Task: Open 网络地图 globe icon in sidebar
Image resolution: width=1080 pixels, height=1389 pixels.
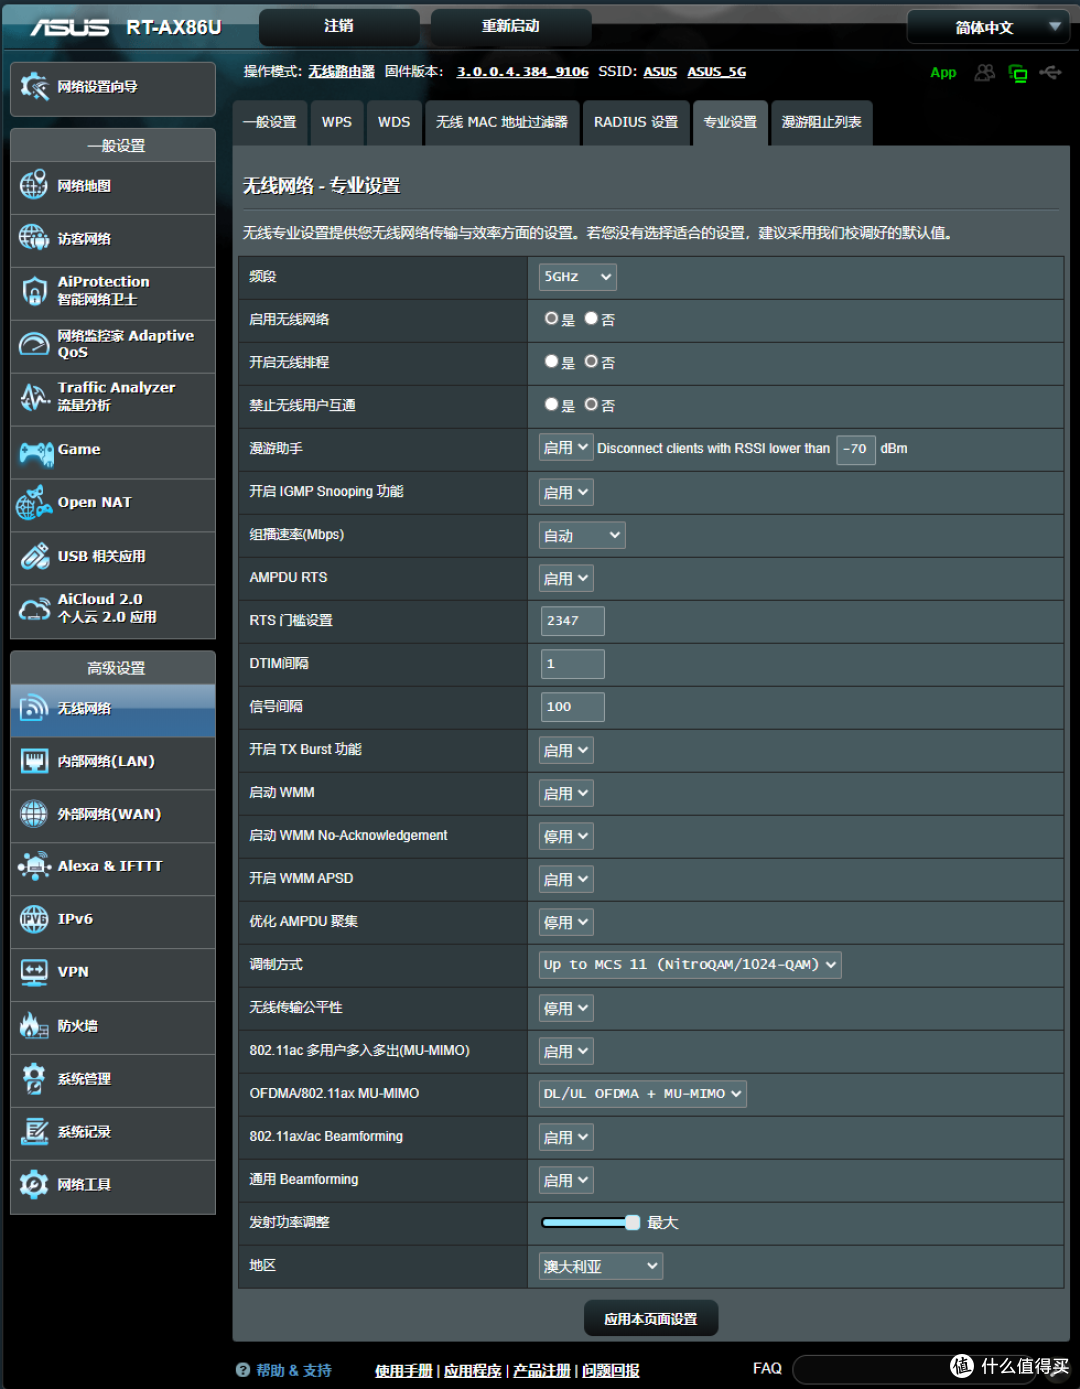Action: [x=34, y=185]
